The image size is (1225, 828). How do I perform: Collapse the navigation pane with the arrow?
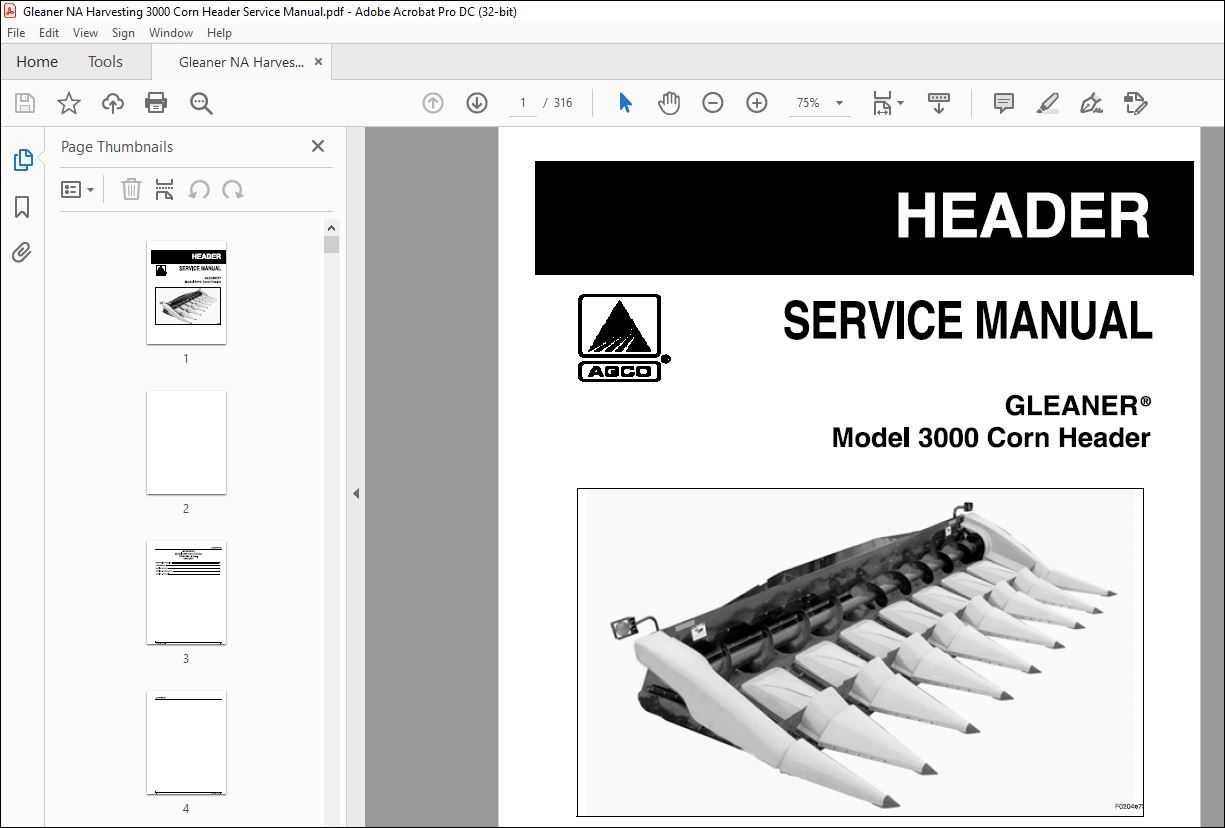coord(355,493)
